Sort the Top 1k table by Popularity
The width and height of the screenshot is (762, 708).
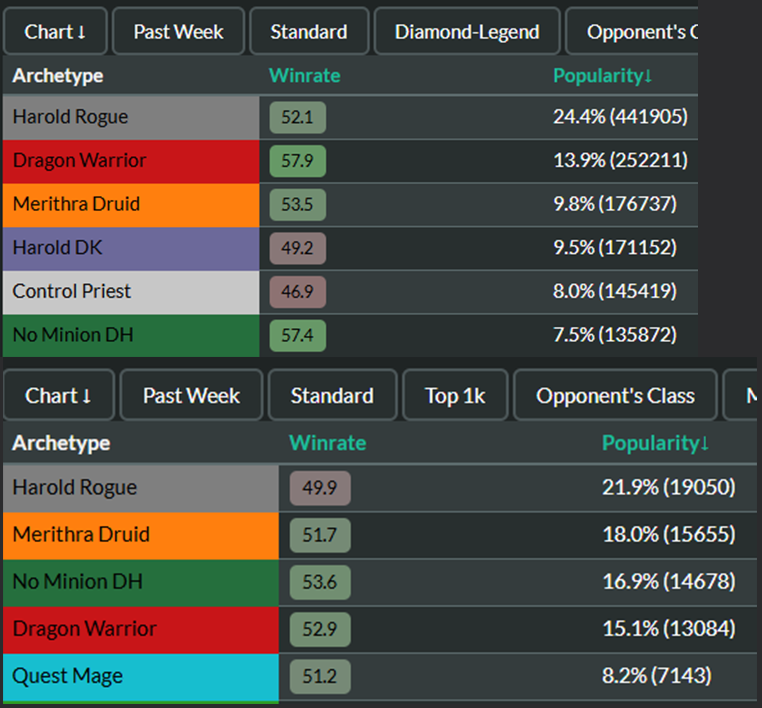[x=656, y=443]
